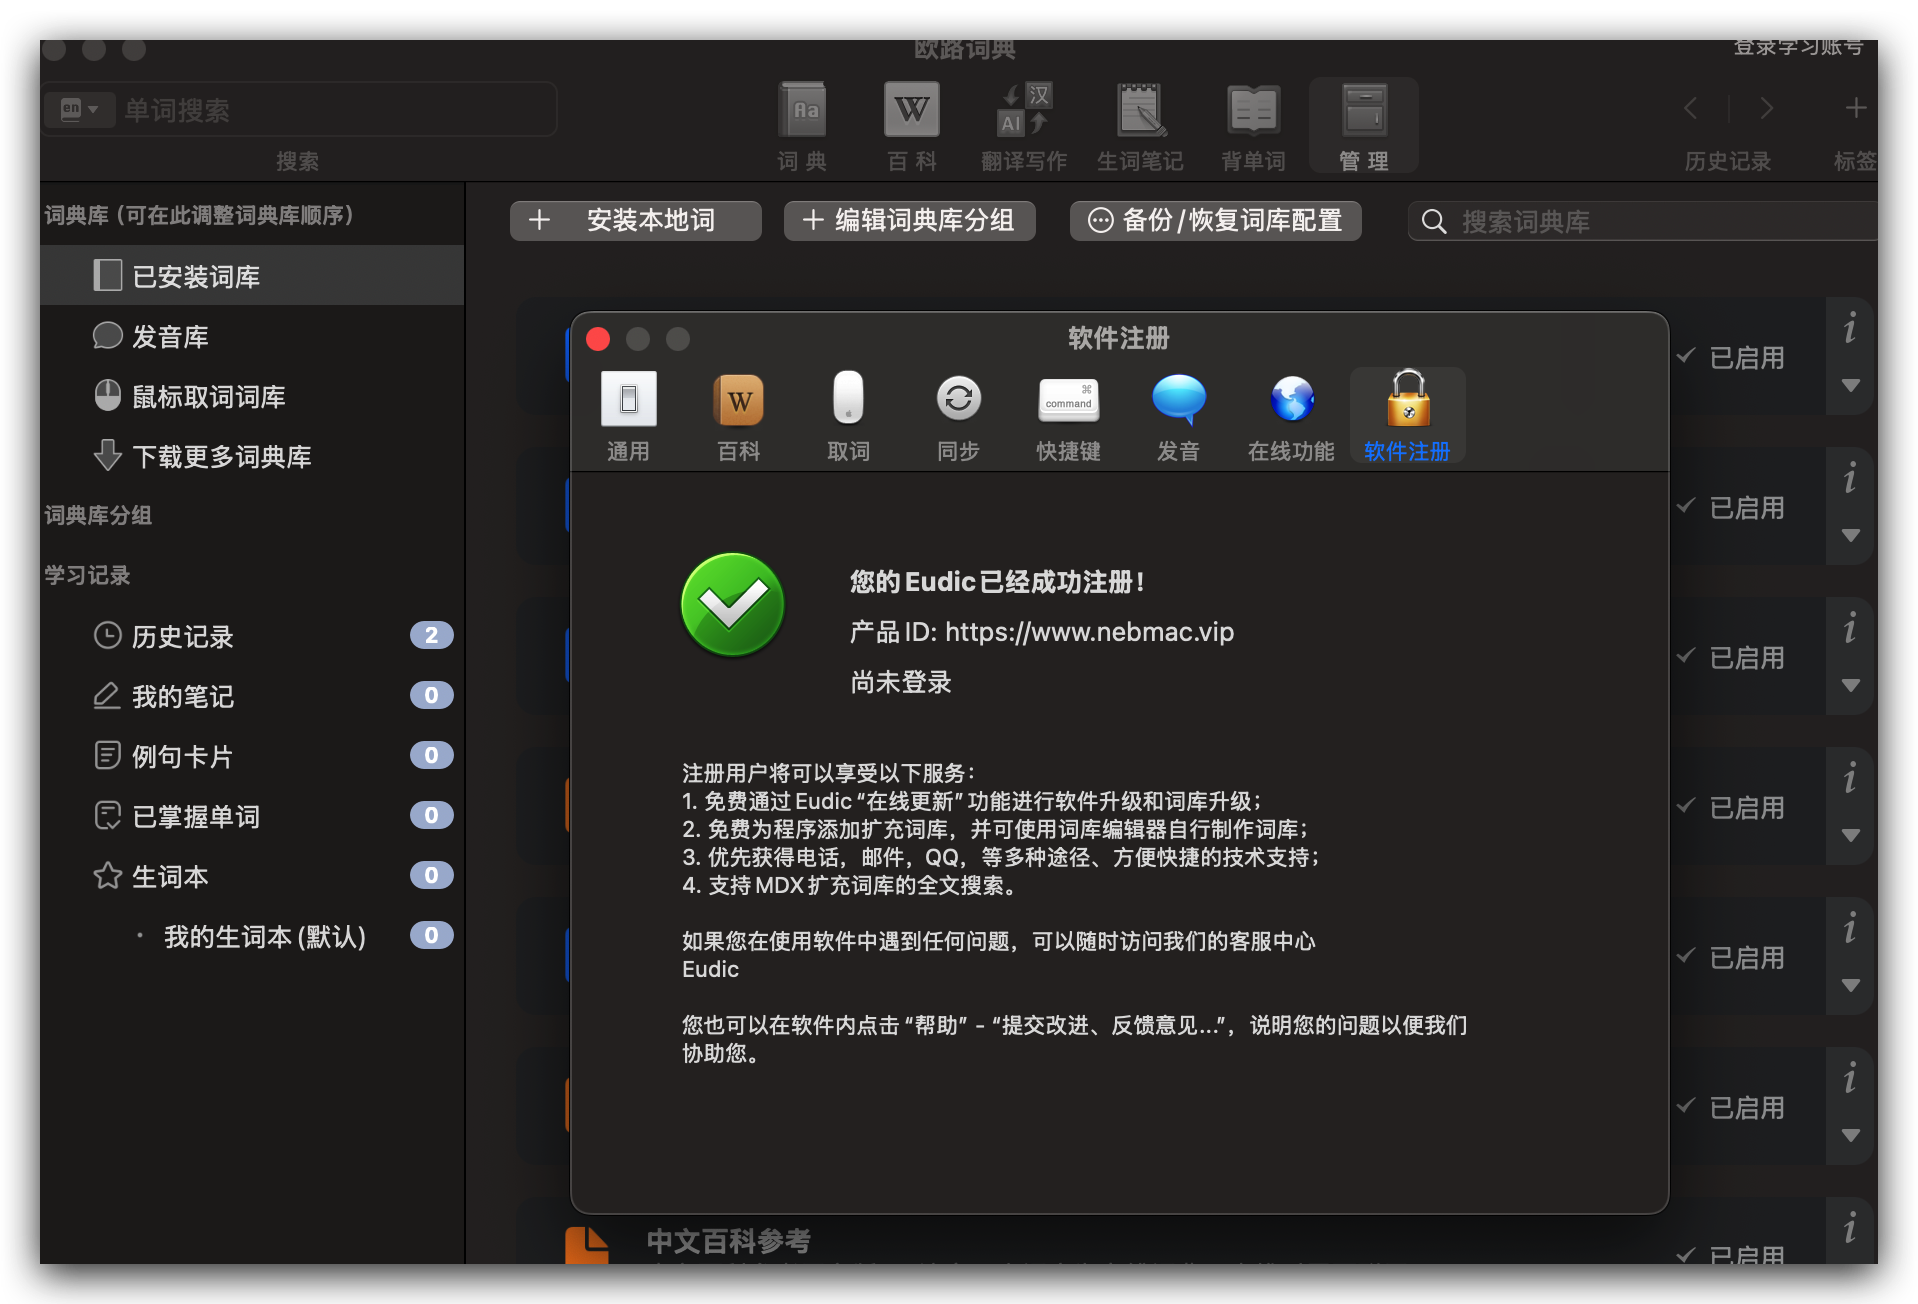
Task: Select the 快捷键 keyboard shortcut icon
Action: tap(1068, 399)
